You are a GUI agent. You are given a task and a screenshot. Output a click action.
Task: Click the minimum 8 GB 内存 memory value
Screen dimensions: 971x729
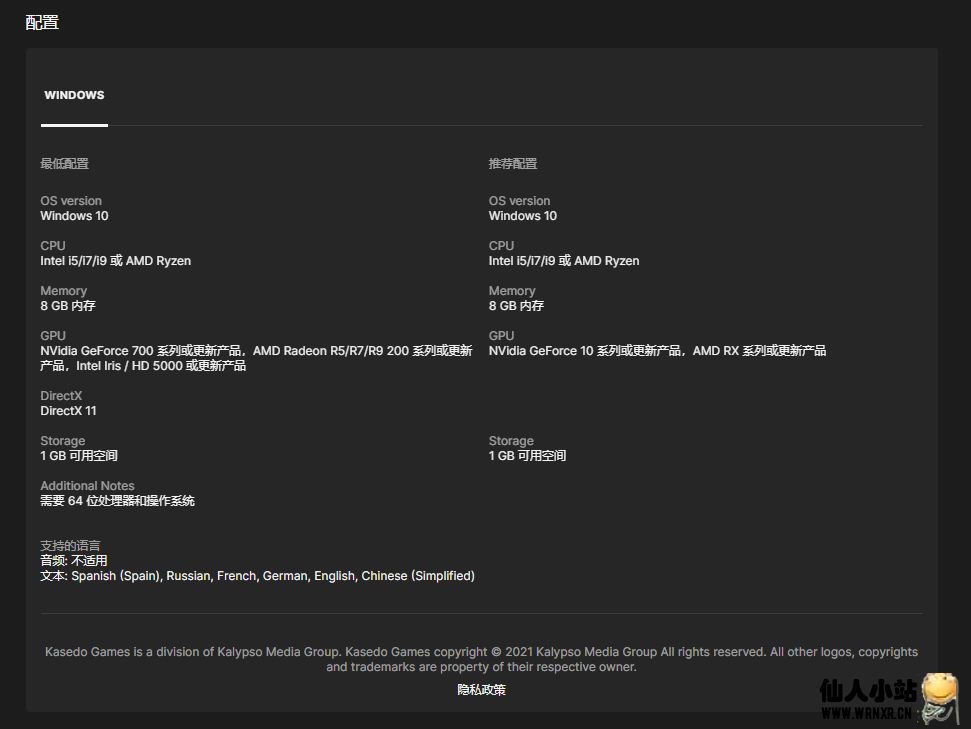pyautogui.click(x=68, y=306)
